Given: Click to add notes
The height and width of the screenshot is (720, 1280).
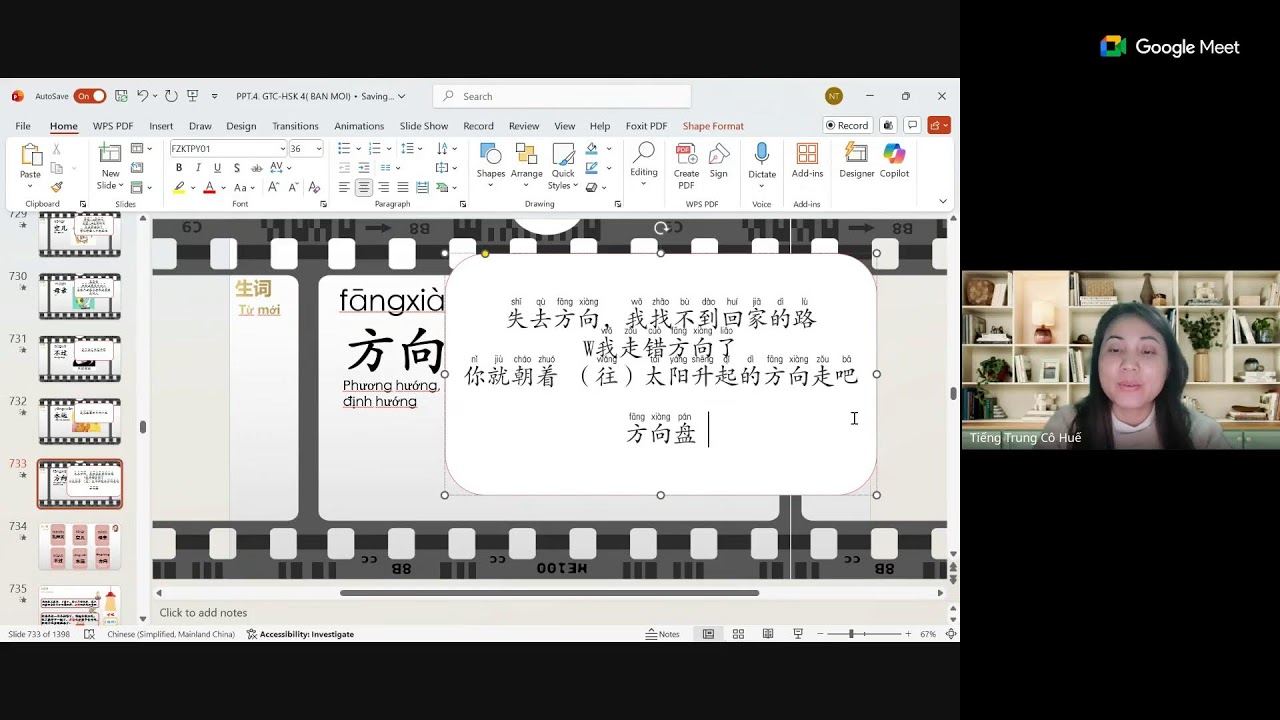Looking at the screenshot, I should 203,613.
